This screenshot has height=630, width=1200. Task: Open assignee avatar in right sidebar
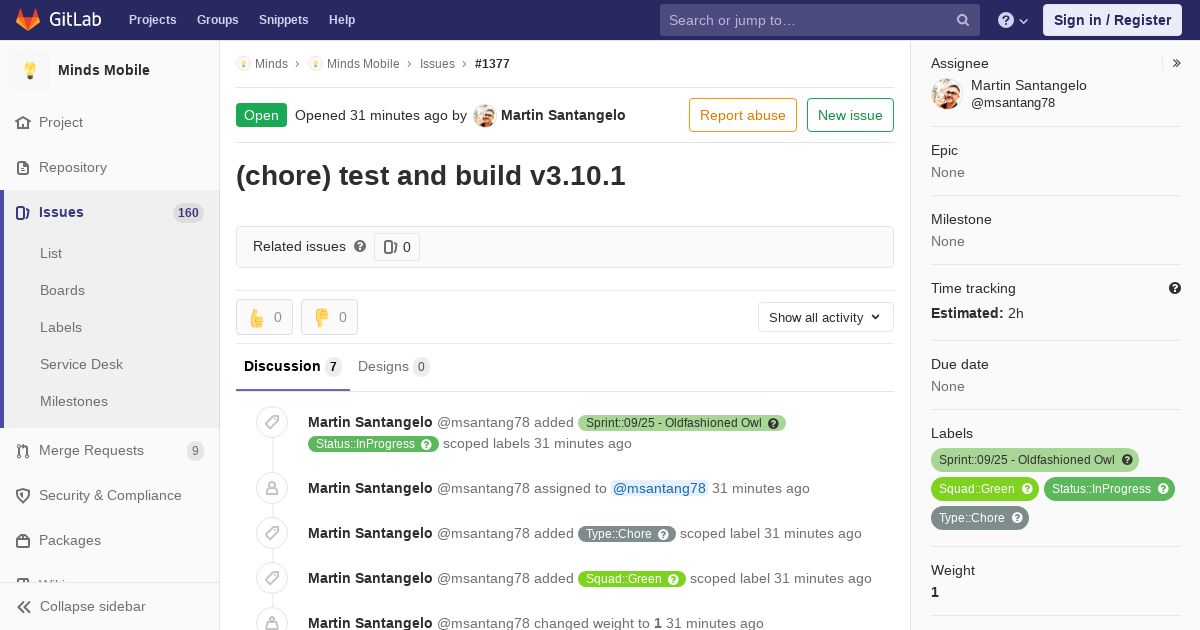click(946, 94)
